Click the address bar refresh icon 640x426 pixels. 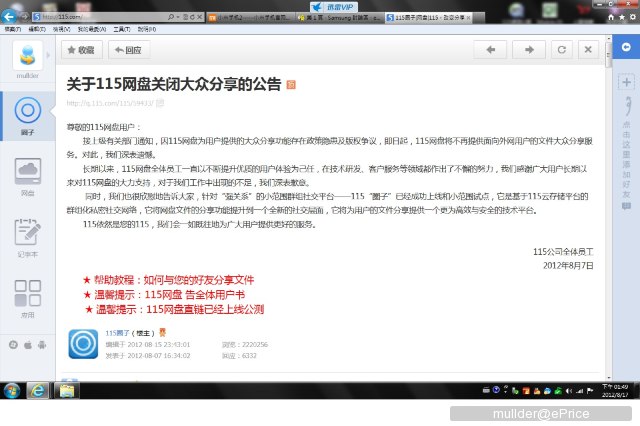click(192, 17)
